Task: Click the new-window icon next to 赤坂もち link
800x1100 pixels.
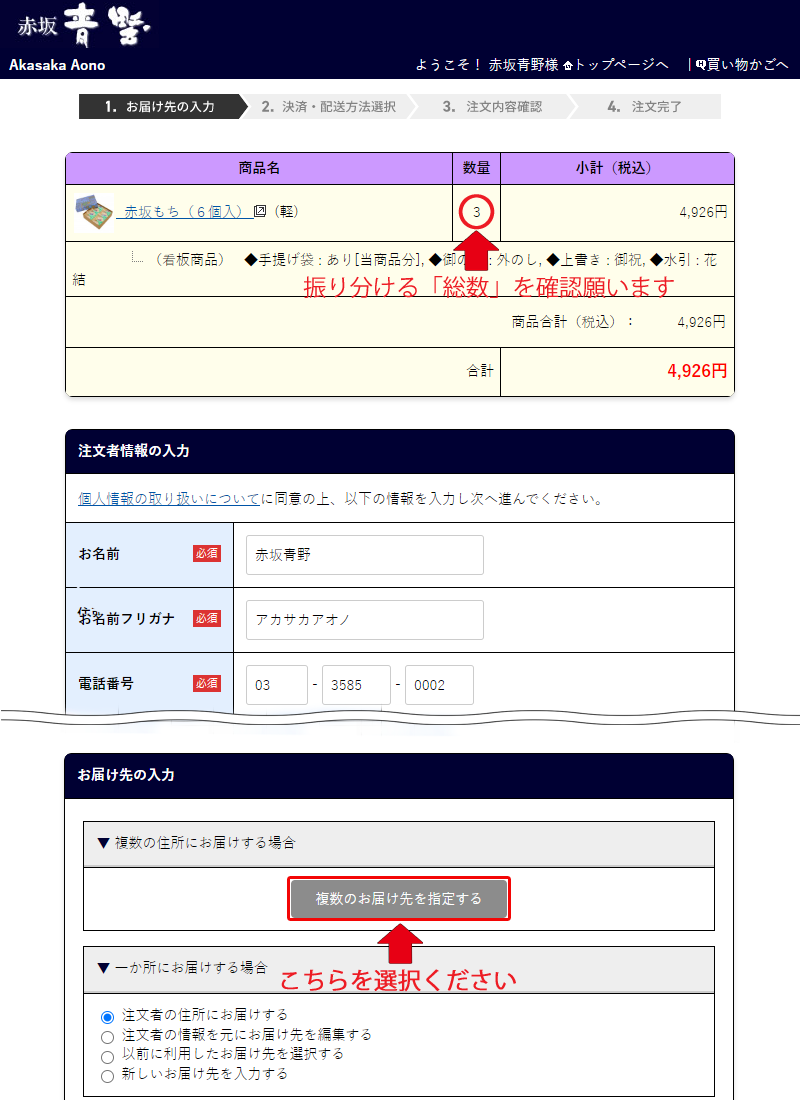Action: [258, 212]
